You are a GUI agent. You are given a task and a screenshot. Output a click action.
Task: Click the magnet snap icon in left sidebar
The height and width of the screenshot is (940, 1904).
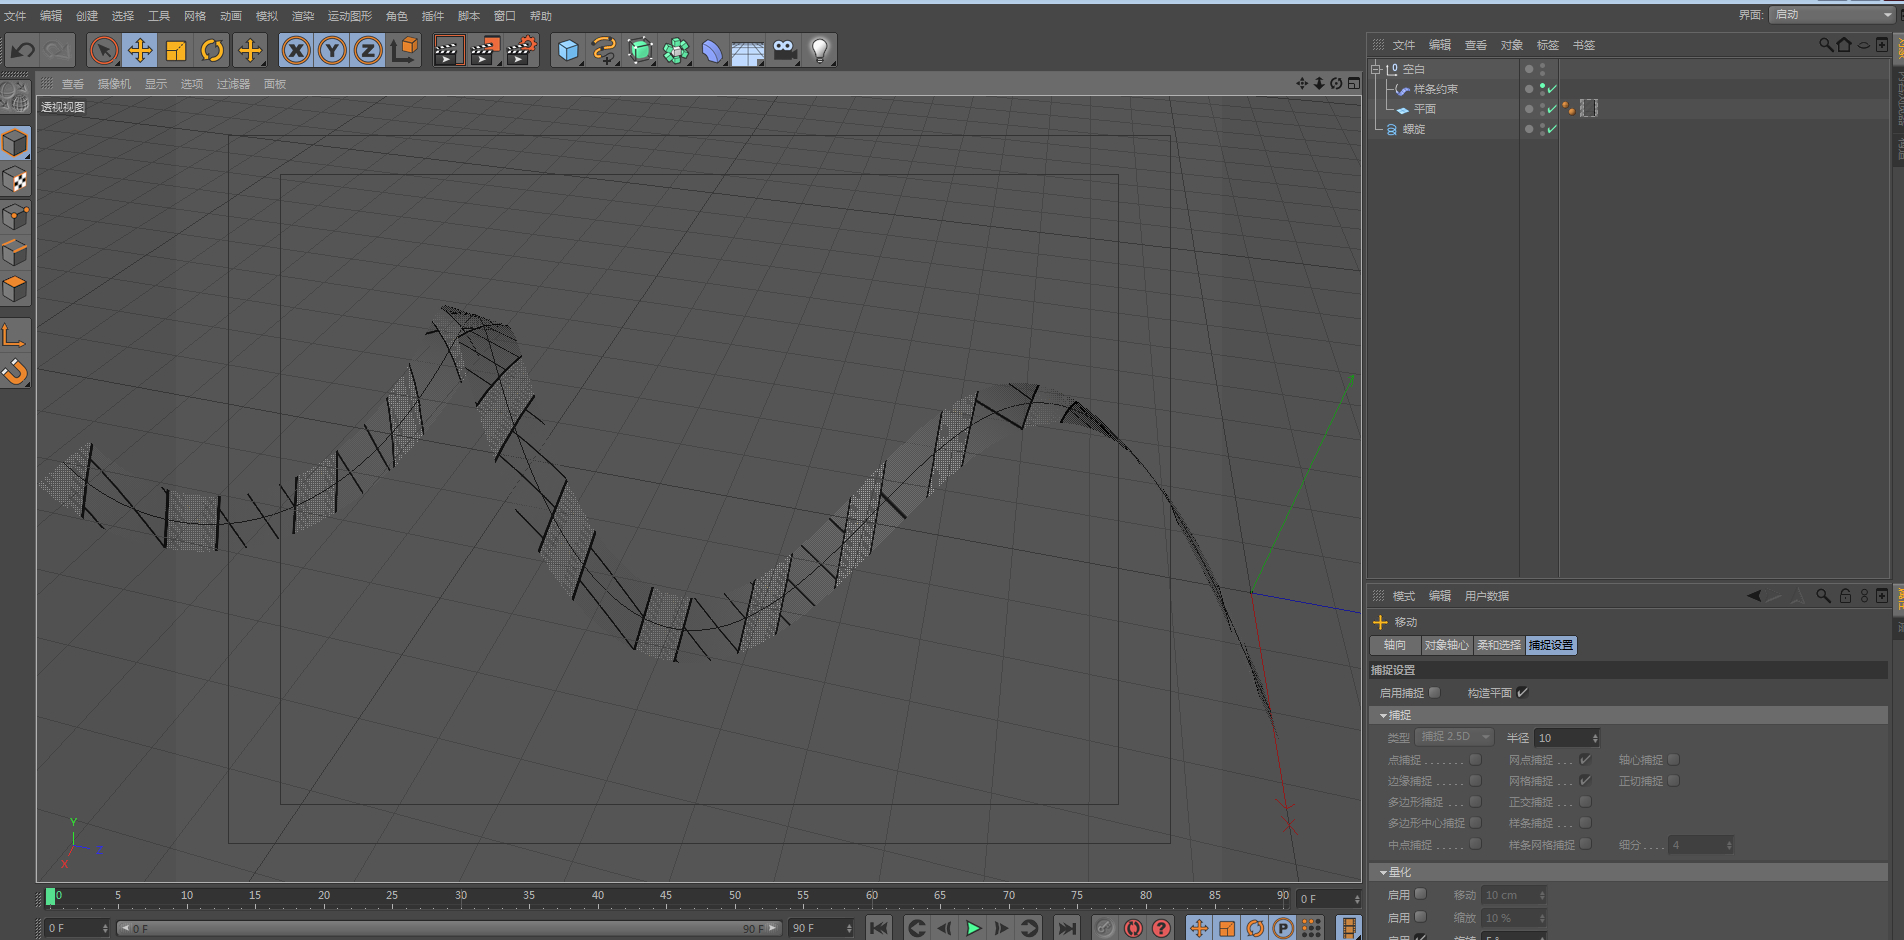[x=15, y=372]
